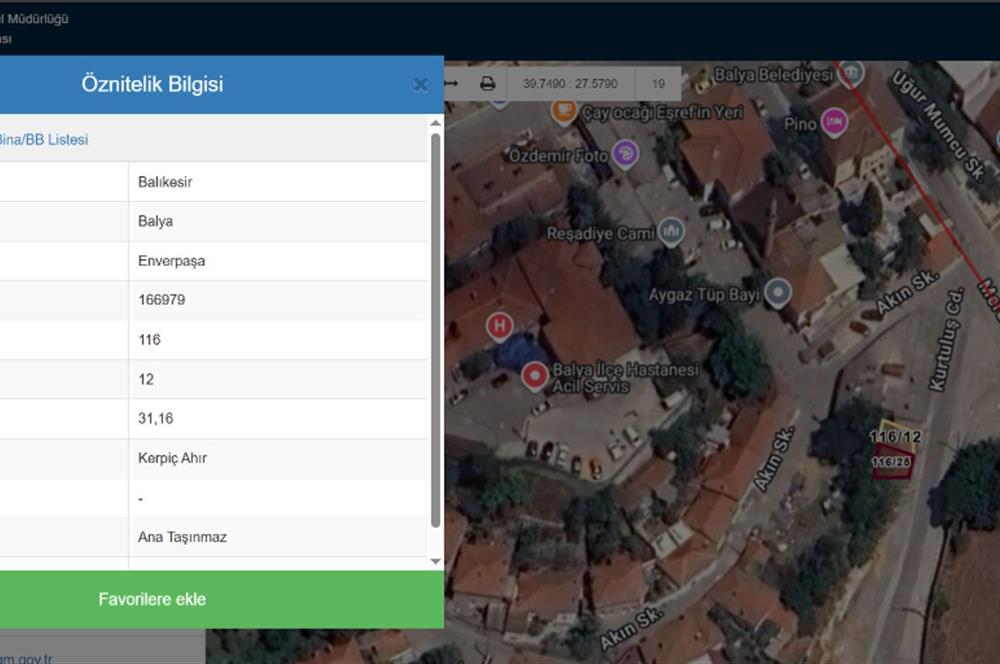Click the coordinates display 39.7490 : 27.5790
This screenshot has height=664, width=1000.
tap(570, 84)
